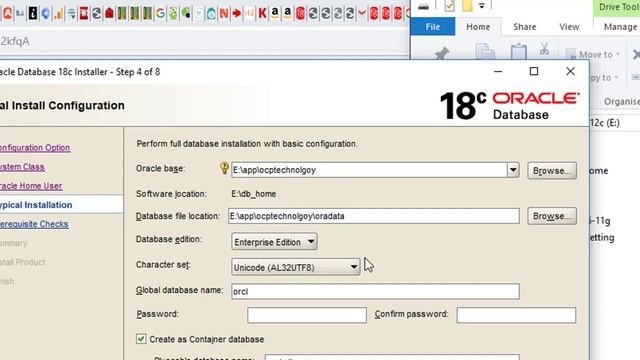Viewport: 640px width, 360px height.
Task: Open the Database edition dropdown
Action: pyautogui.click(x=274, y=242)
